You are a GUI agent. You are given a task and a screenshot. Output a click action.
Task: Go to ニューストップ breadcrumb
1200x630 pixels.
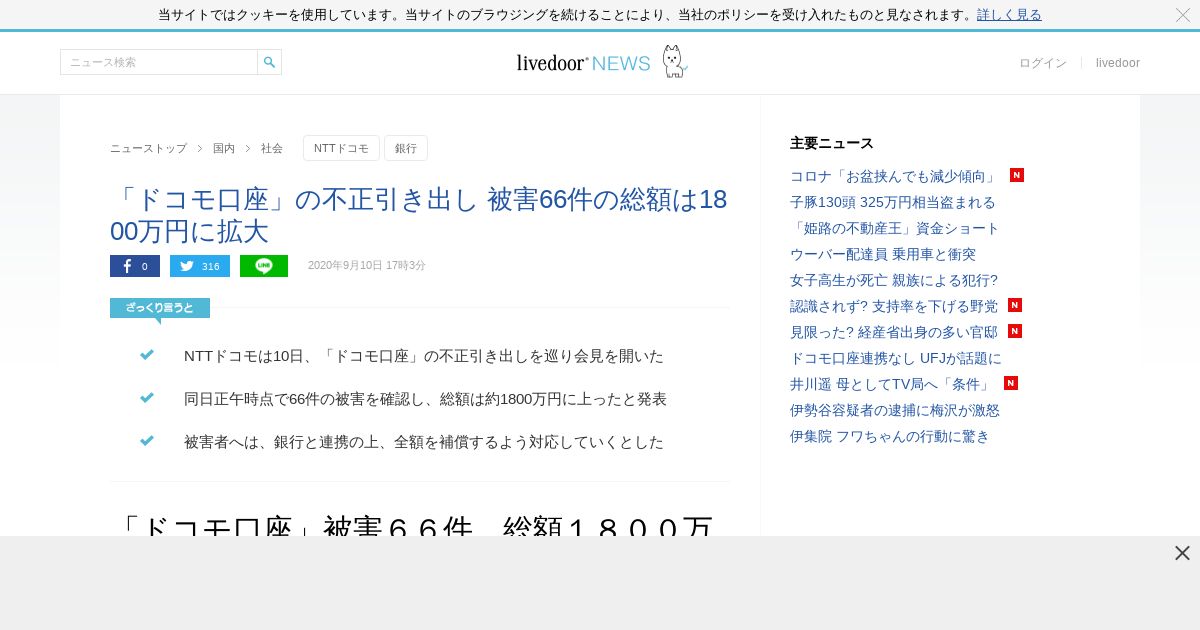(148, 148)
